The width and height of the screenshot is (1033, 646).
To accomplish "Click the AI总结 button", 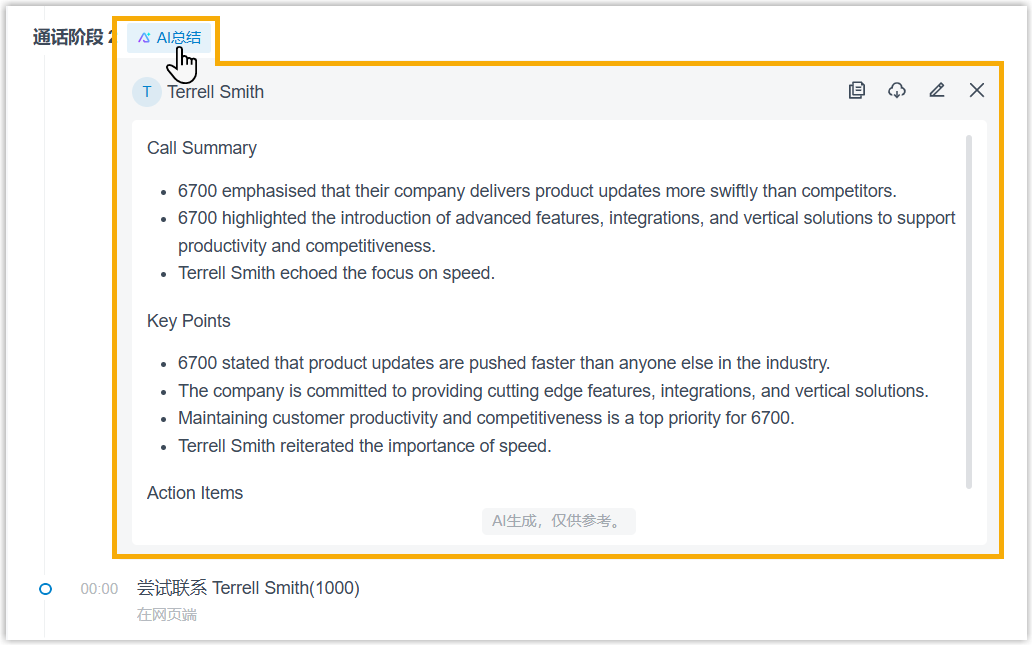I will coord(169,38).
